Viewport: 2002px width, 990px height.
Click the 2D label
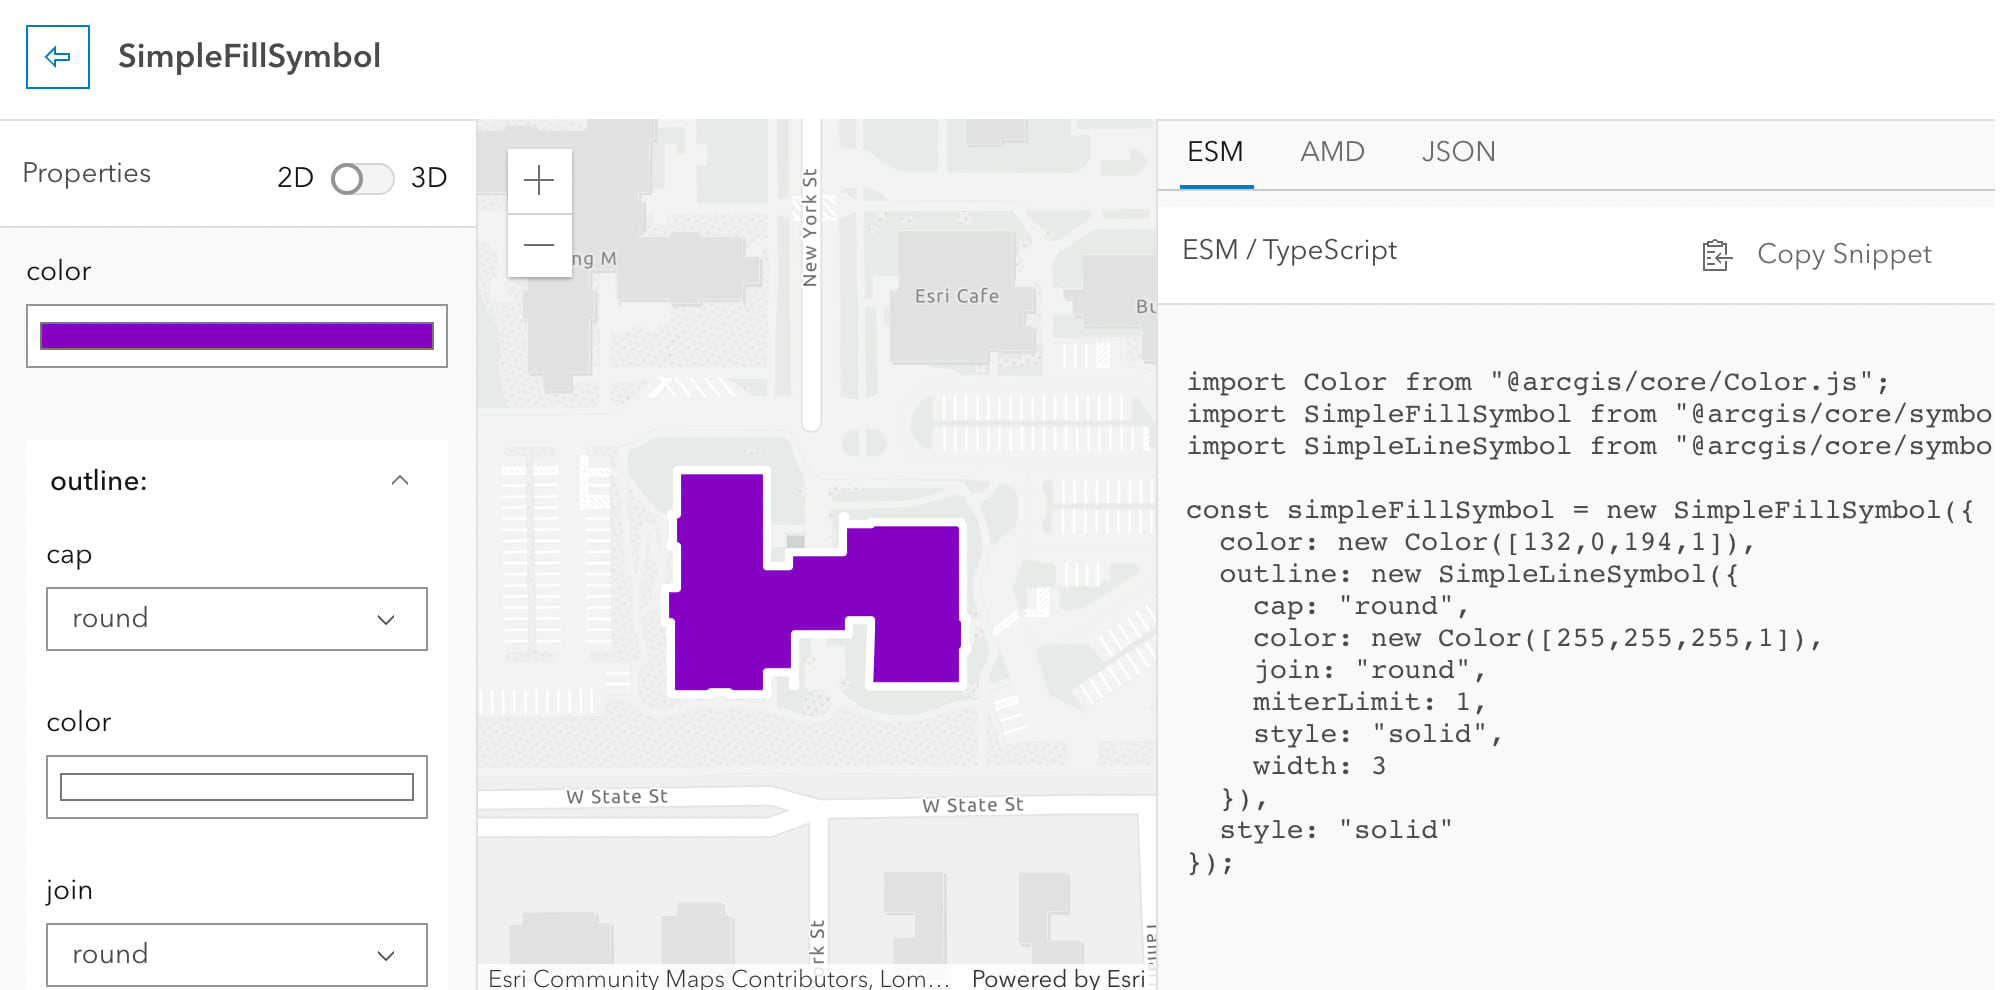(x=295, y=178)
